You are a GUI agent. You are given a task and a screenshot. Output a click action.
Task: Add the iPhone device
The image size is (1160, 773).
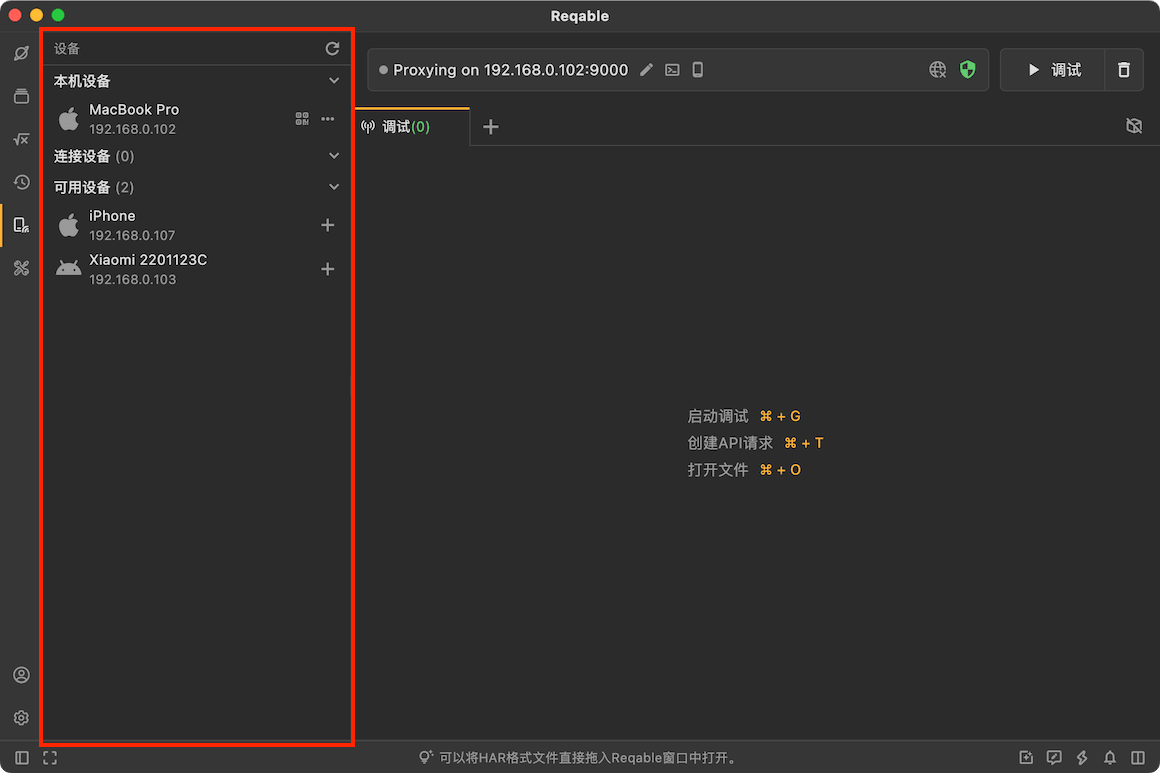328,225
